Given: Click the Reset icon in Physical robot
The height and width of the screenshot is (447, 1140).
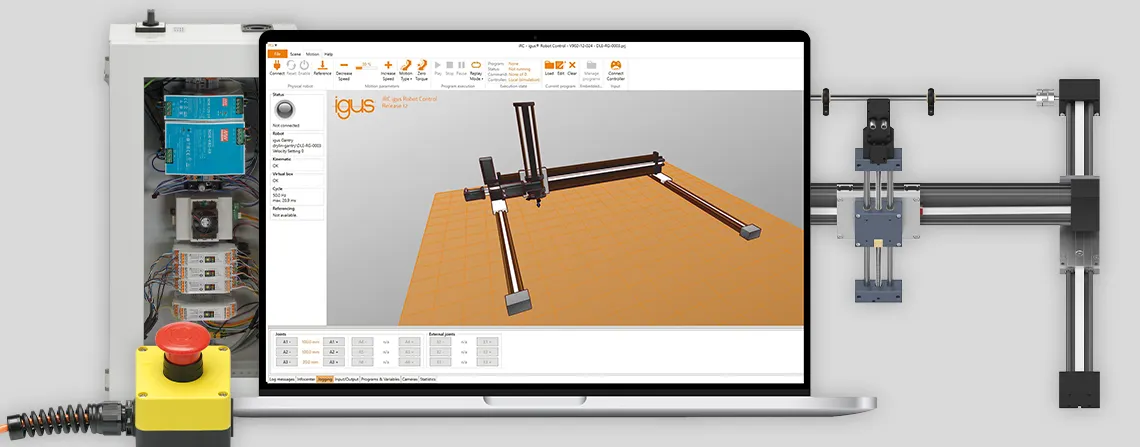Looking at the screenshot, I should click(291, 65).
